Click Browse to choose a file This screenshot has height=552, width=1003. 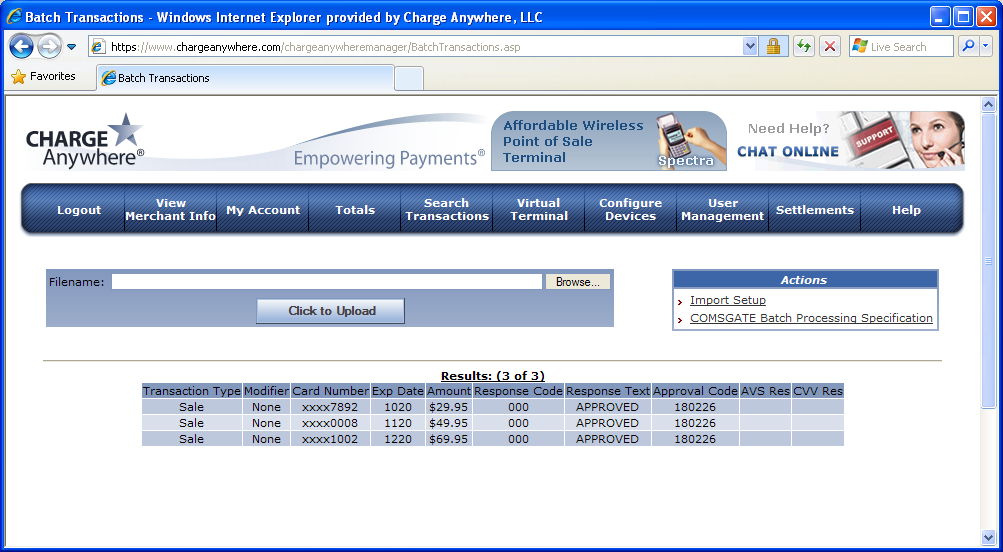[x=577, y=282]
